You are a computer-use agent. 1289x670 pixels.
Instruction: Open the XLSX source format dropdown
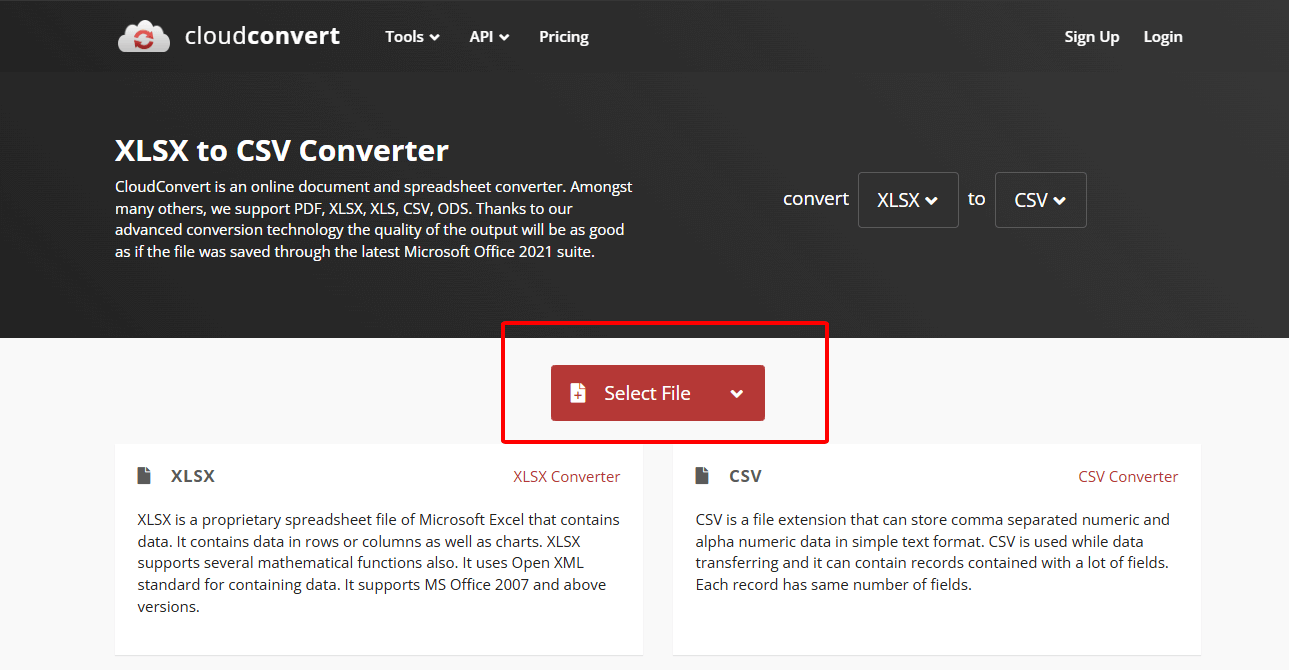click(x=908, y=200)
